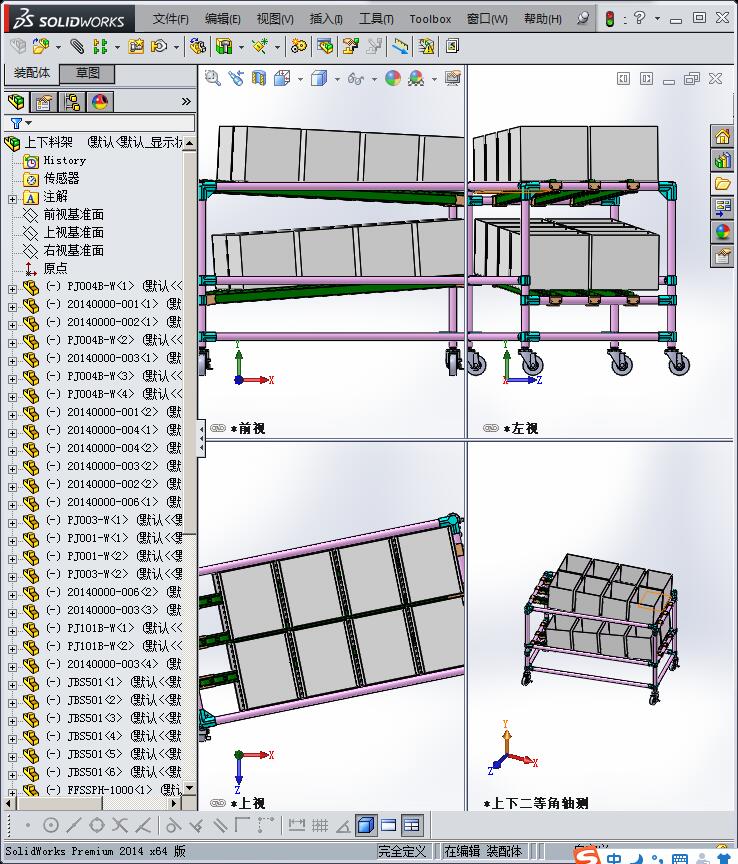Click the Move Component icon

(x=159, y=47)
